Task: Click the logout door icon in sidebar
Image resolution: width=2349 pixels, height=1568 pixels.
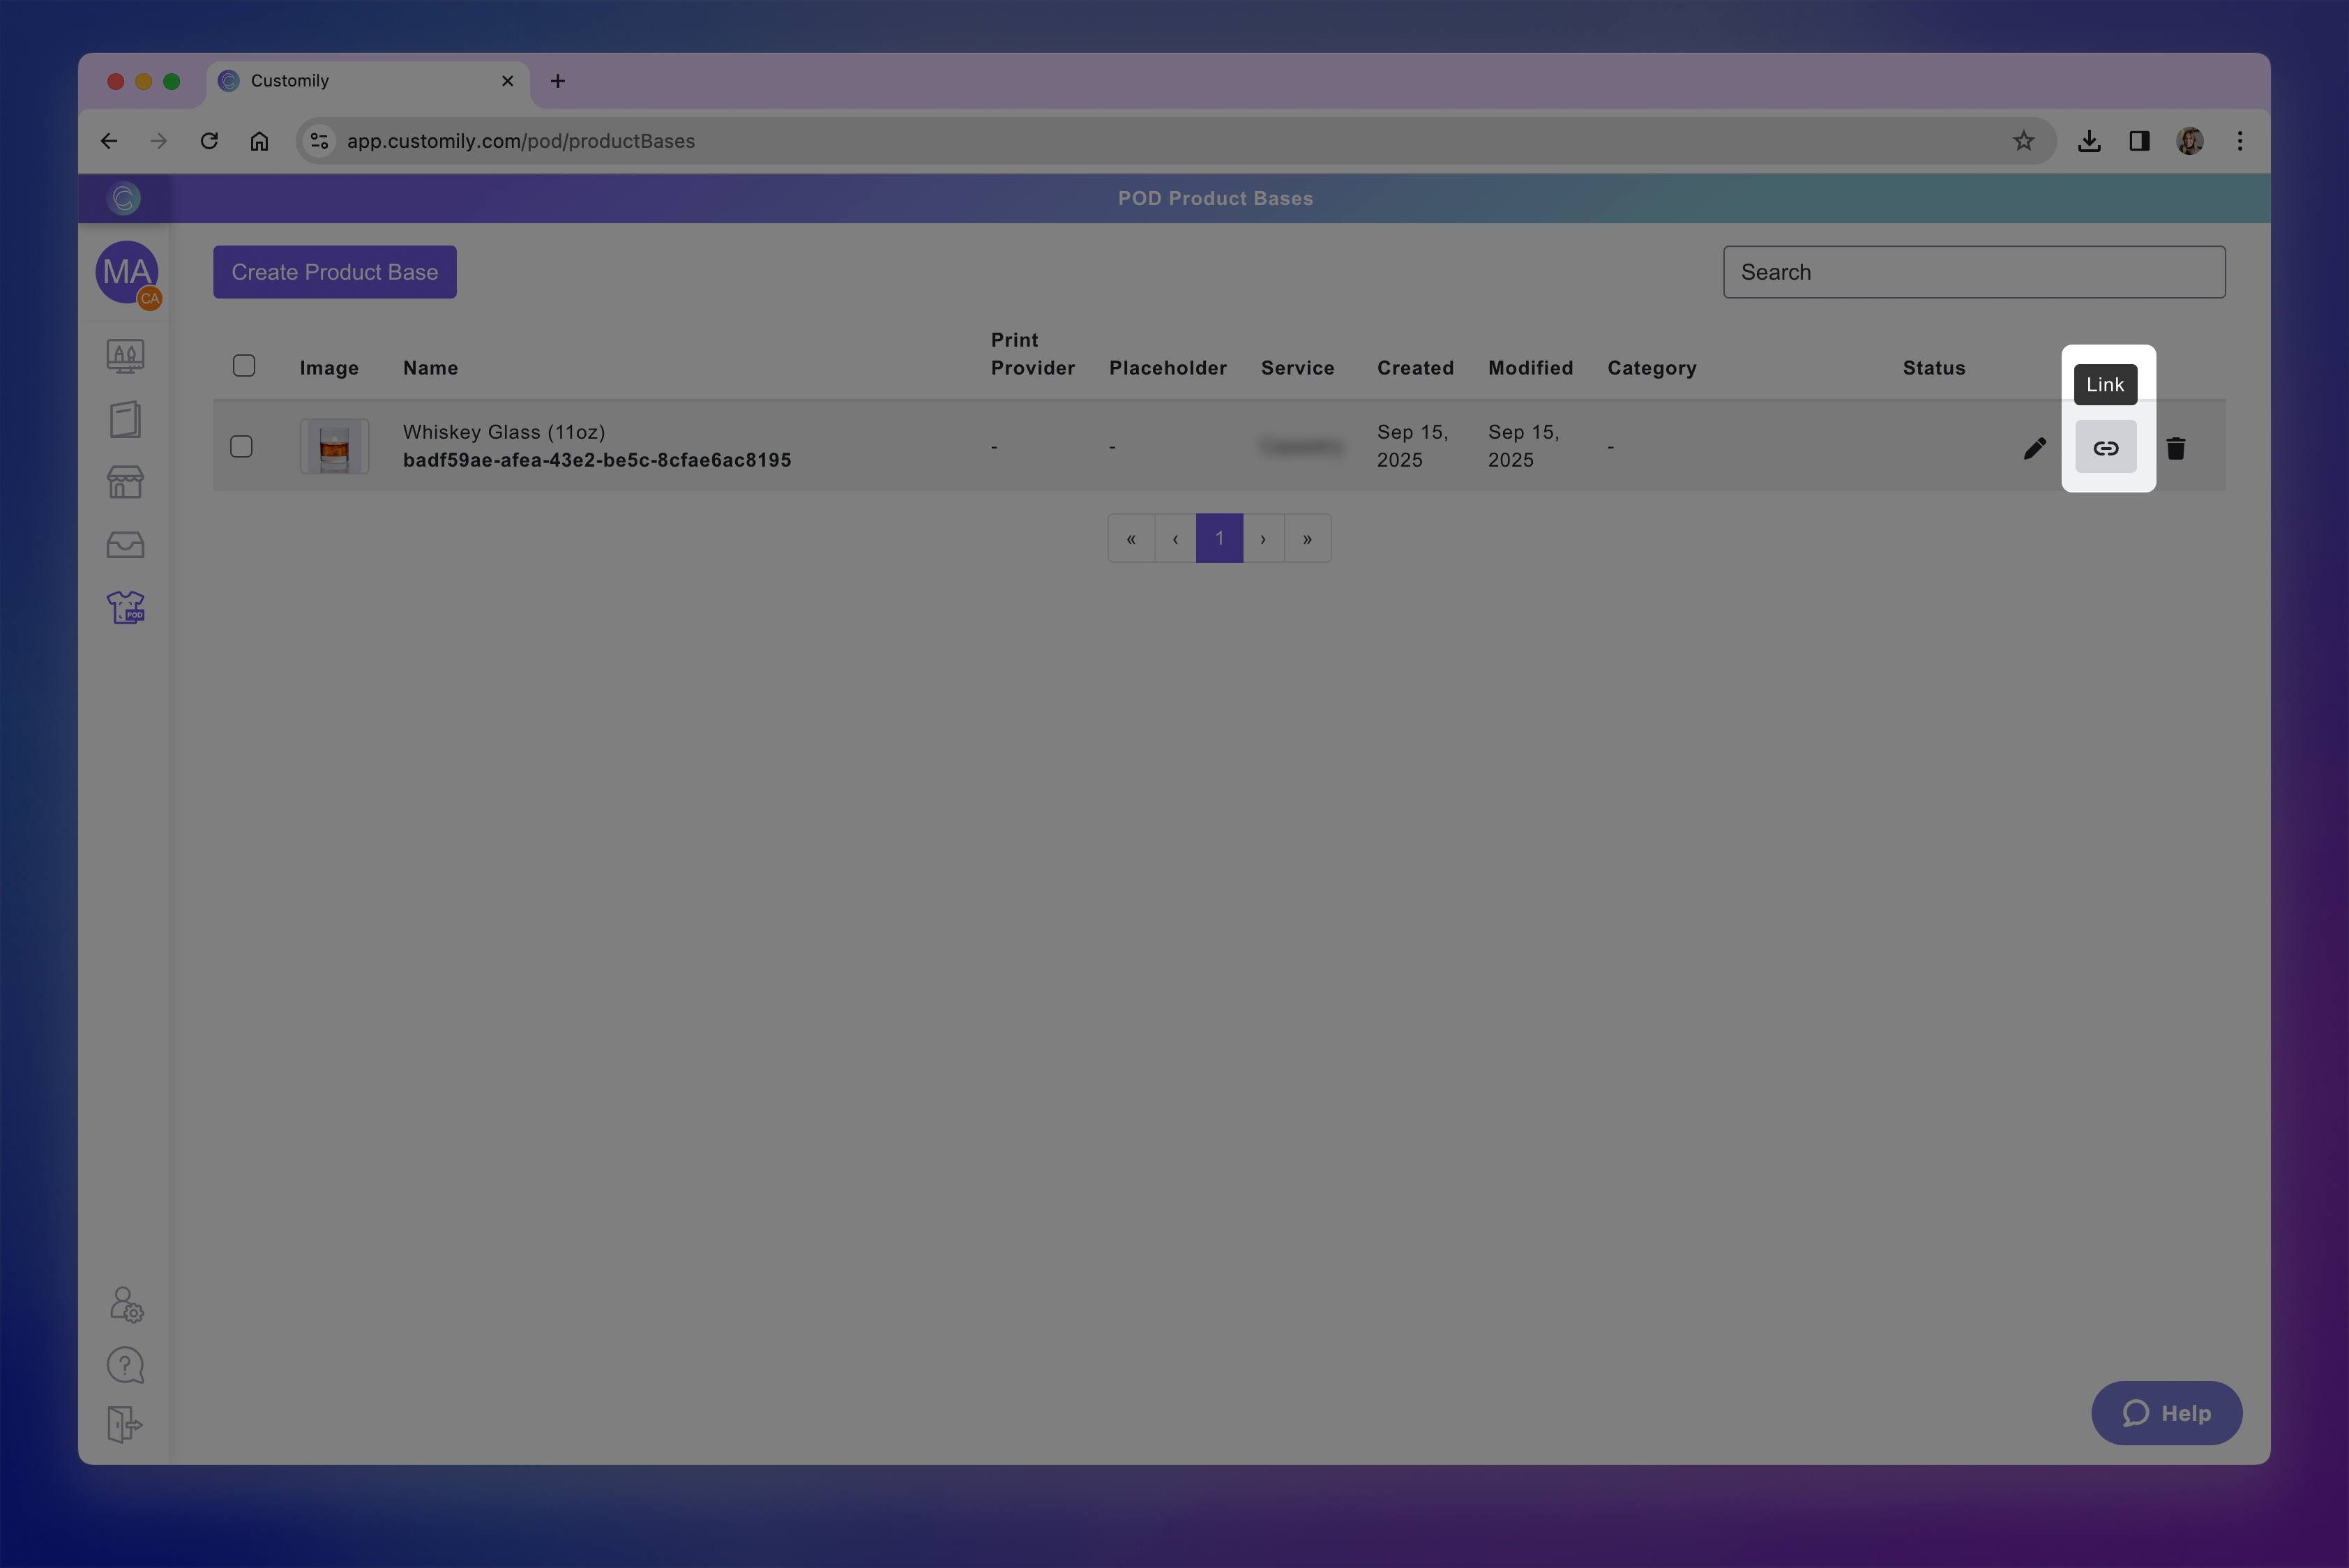Action: click(x=125, y=1424)
